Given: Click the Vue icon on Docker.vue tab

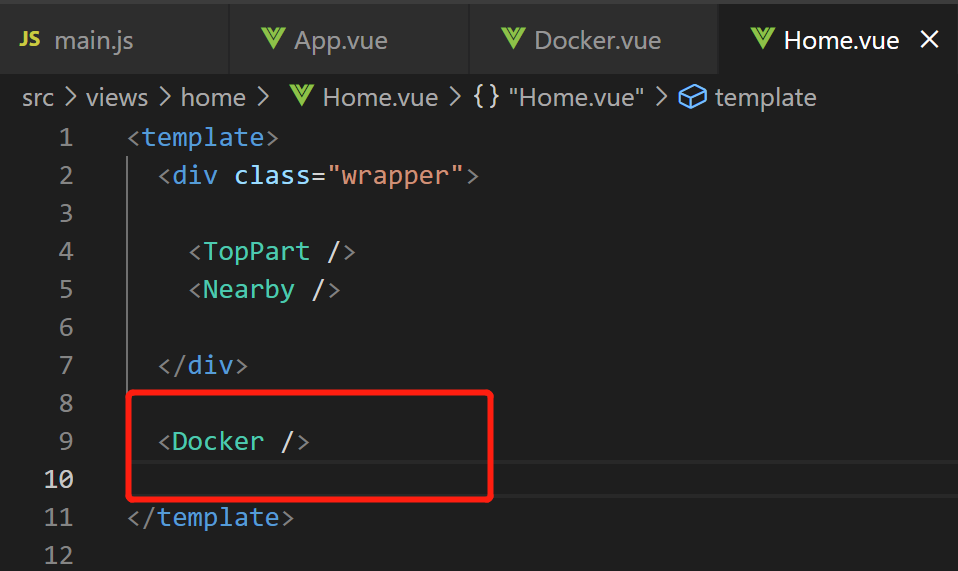Looking at the screenshot, I should tap(514, 40).
